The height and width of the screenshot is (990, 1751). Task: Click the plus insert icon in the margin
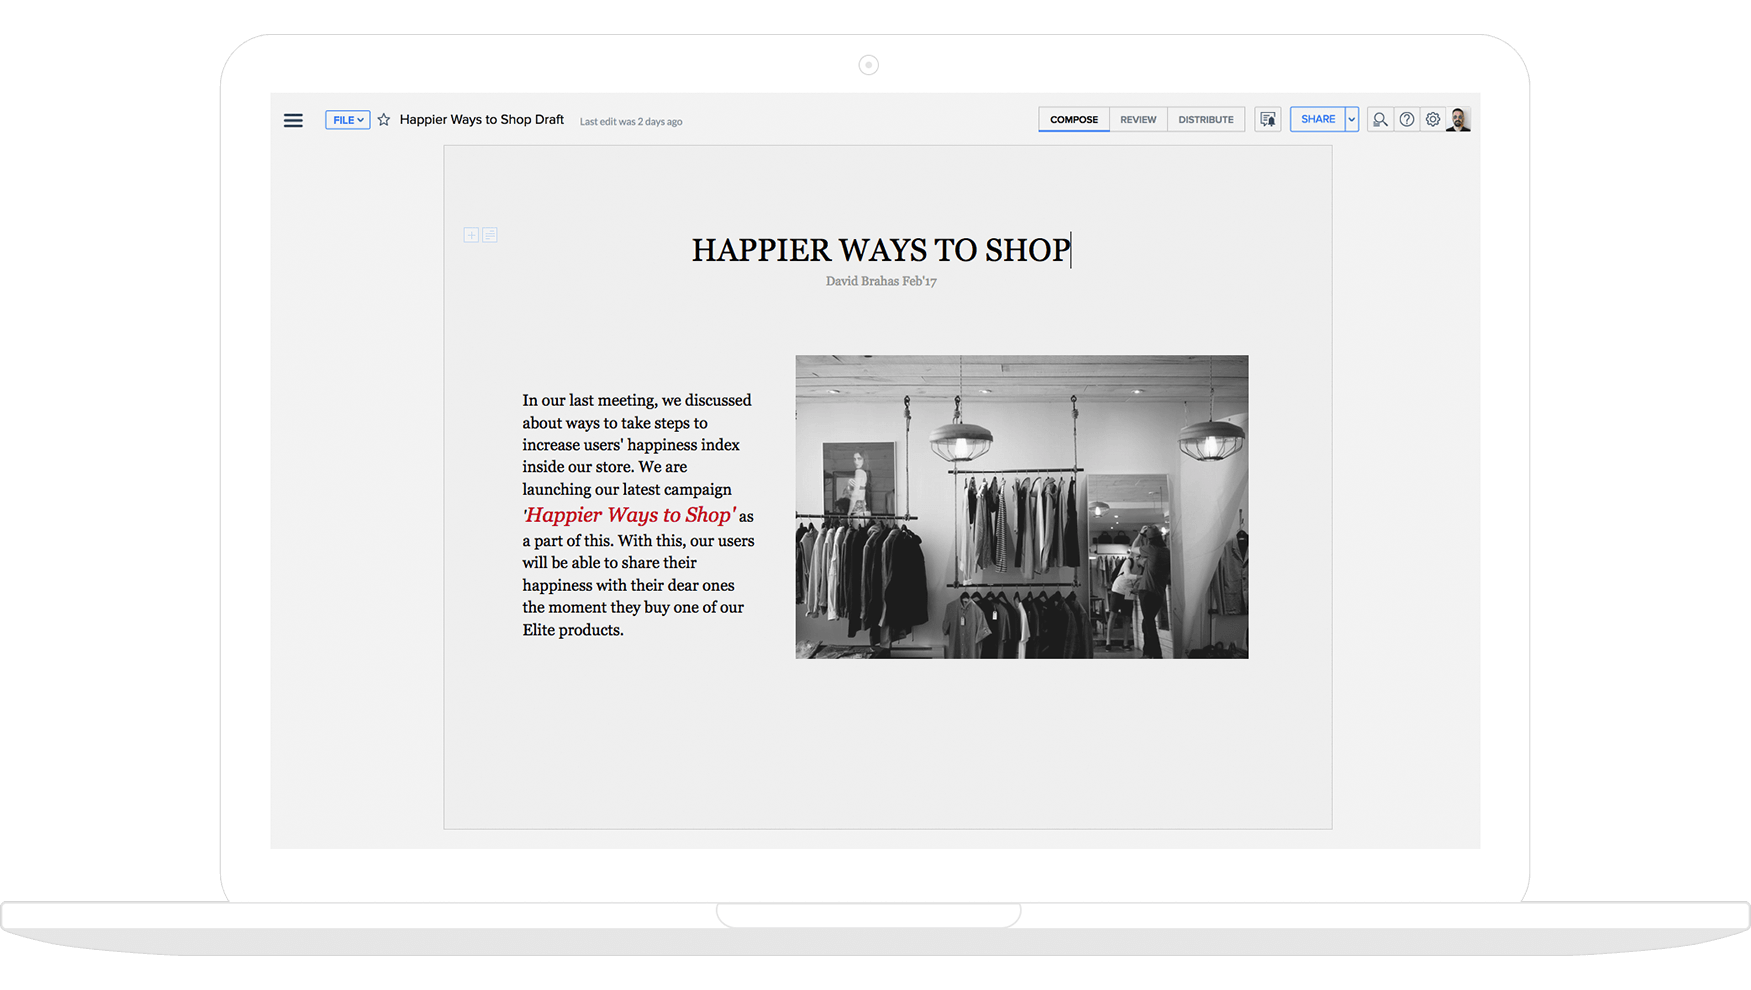point(471,235)
